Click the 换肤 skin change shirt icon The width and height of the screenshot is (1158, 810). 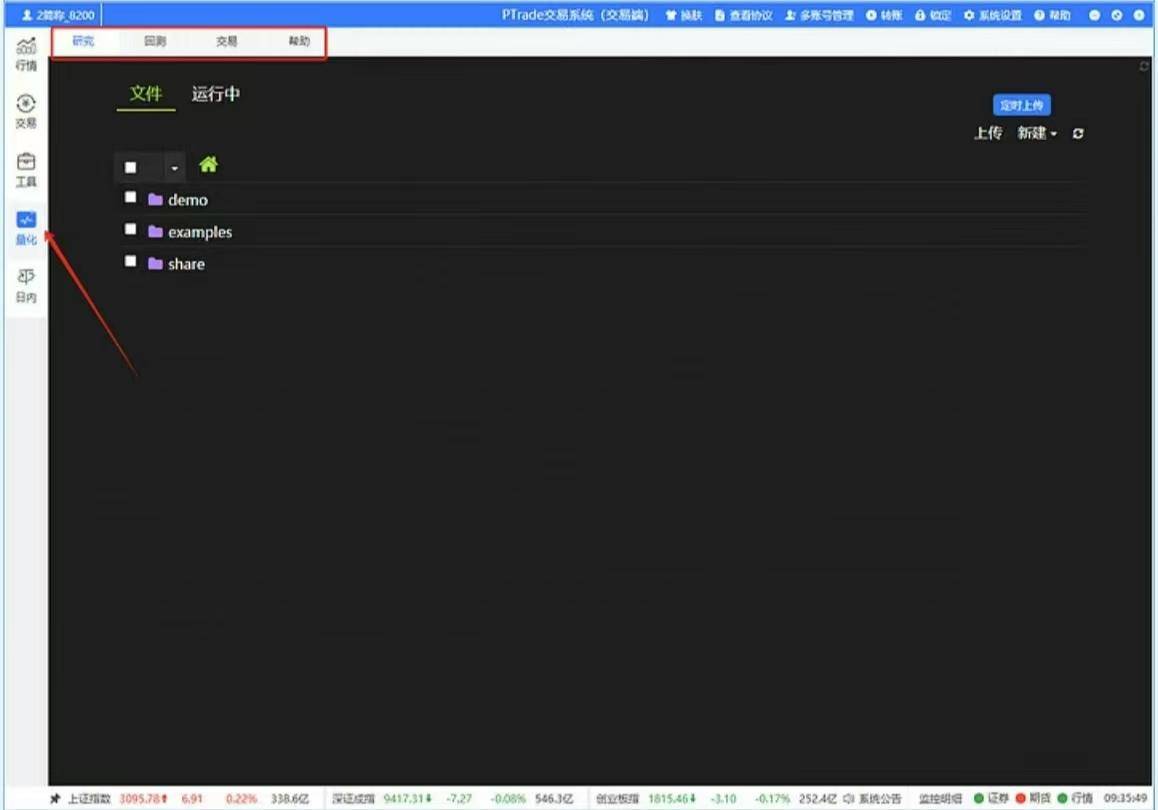click(x=671, y=15)
